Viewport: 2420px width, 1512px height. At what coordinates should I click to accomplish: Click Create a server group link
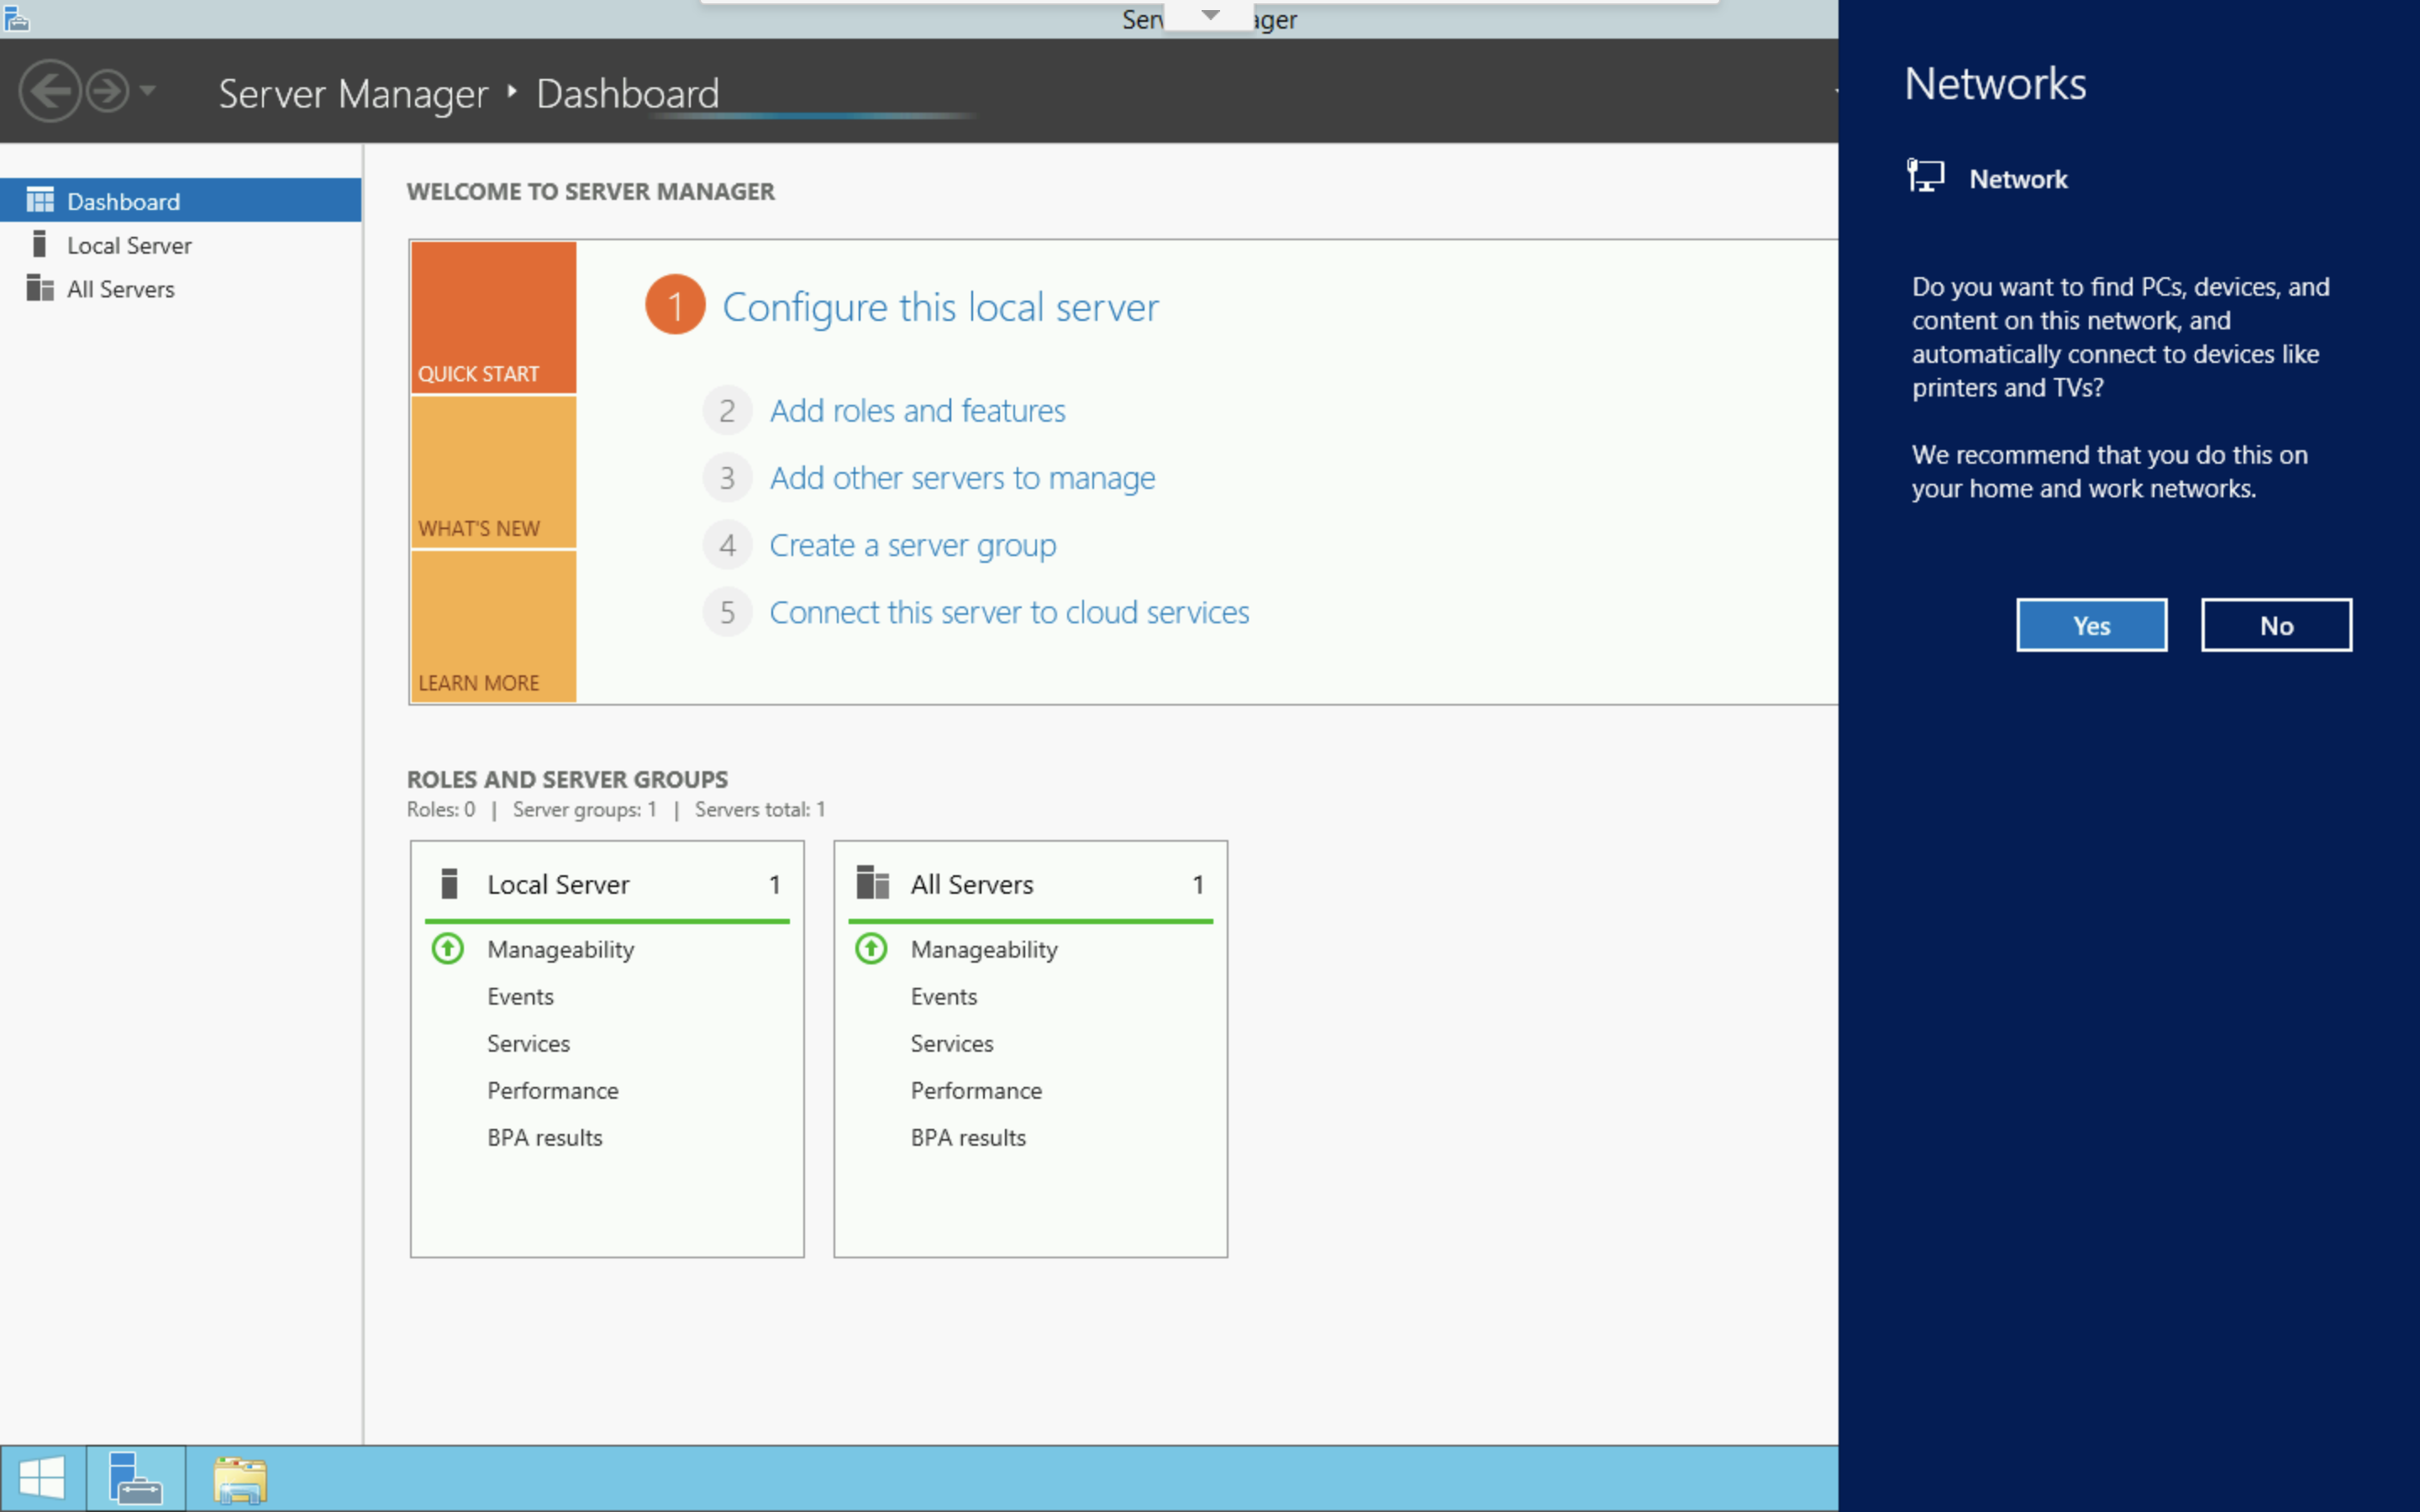pos(912,545)
